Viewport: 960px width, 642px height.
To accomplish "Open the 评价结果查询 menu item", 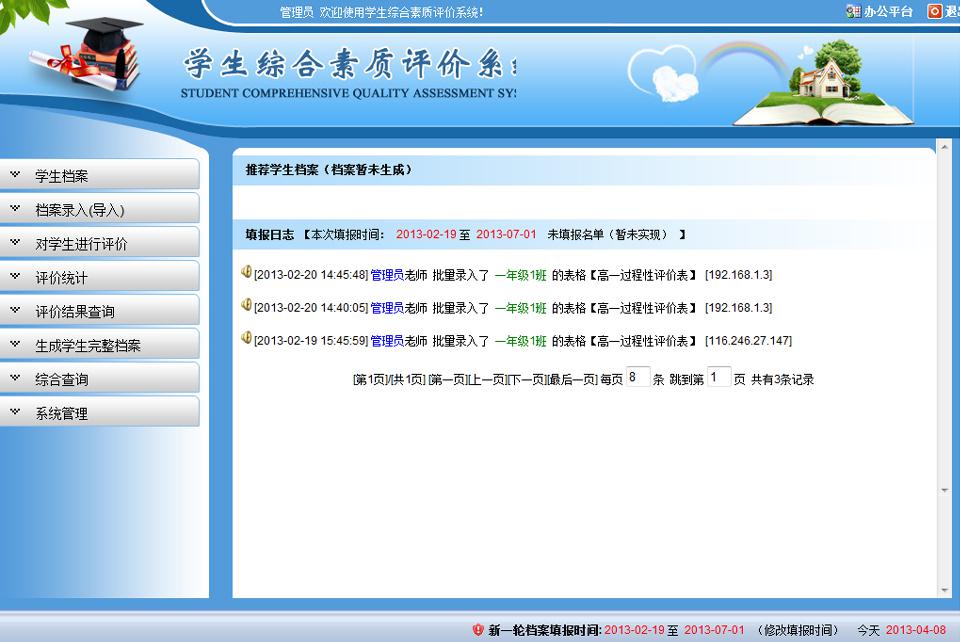I will pyautogui.click(x=75, y=312).
